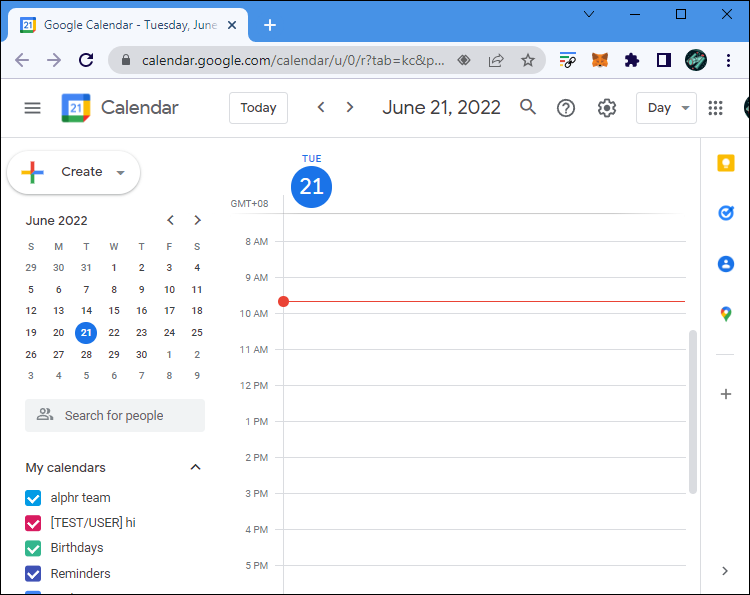Select June 30 in mini calendar
Image resolution: width=750 pixels, height=595 pixels.
coord(141,354)
